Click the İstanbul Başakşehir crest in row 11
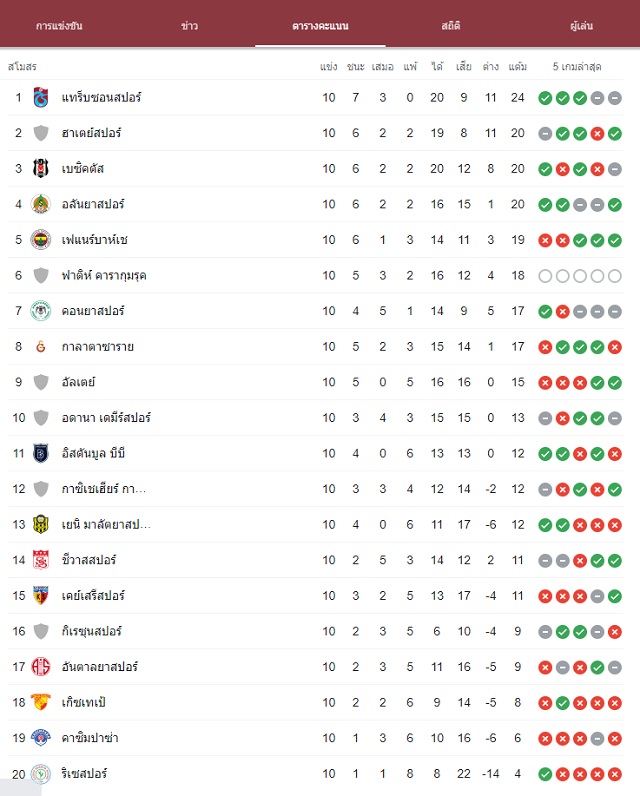The height and width of the screenshot is (796, 640). point(41,453)
